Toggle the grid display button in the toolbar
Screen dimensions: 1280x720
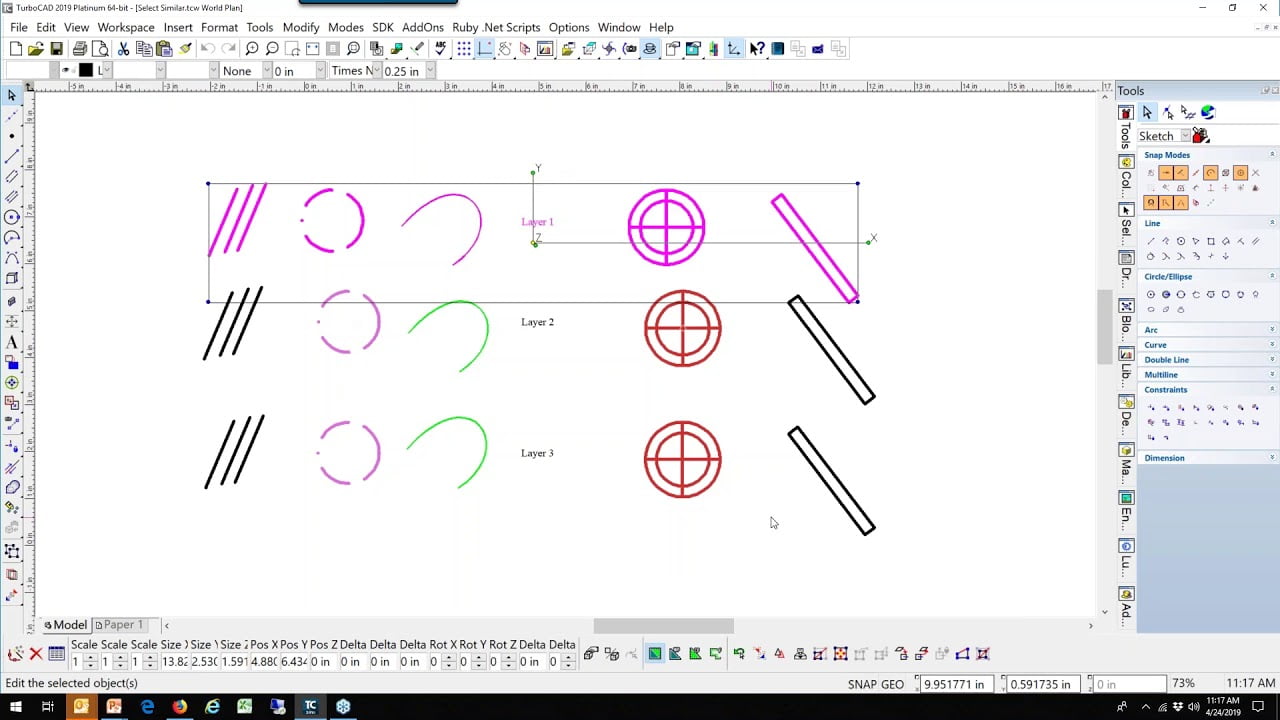pos(465,49)
